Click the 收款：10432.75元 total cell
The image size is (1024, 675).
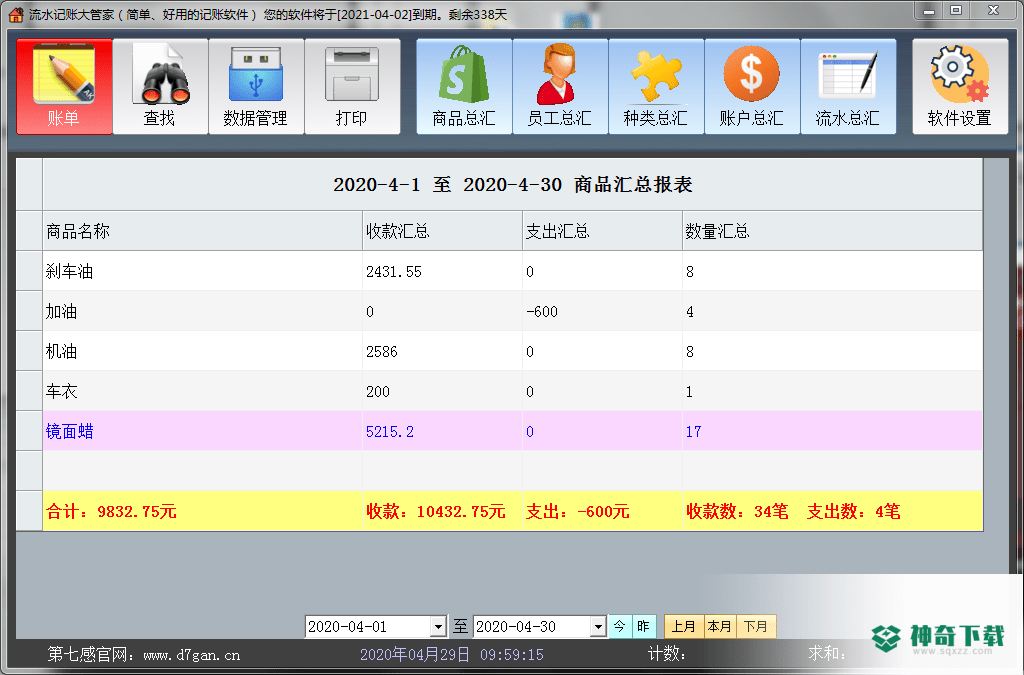(x=443, y=511)
